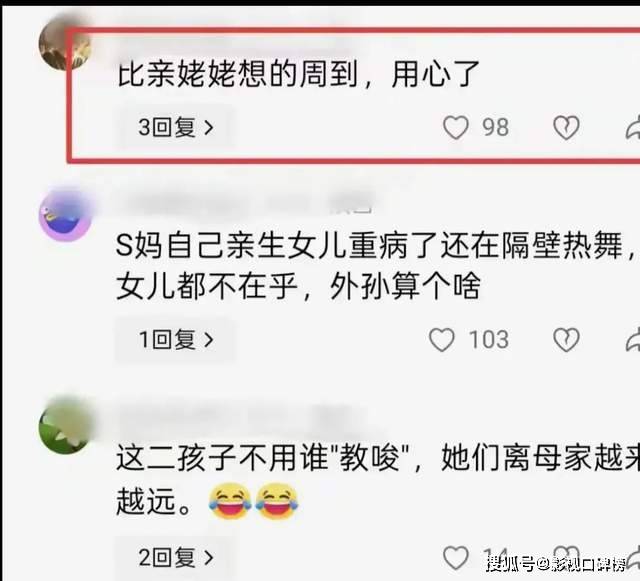Open the first commenter's avatar profile
This screenshot has height=581, width=640.
pos(64,45)
